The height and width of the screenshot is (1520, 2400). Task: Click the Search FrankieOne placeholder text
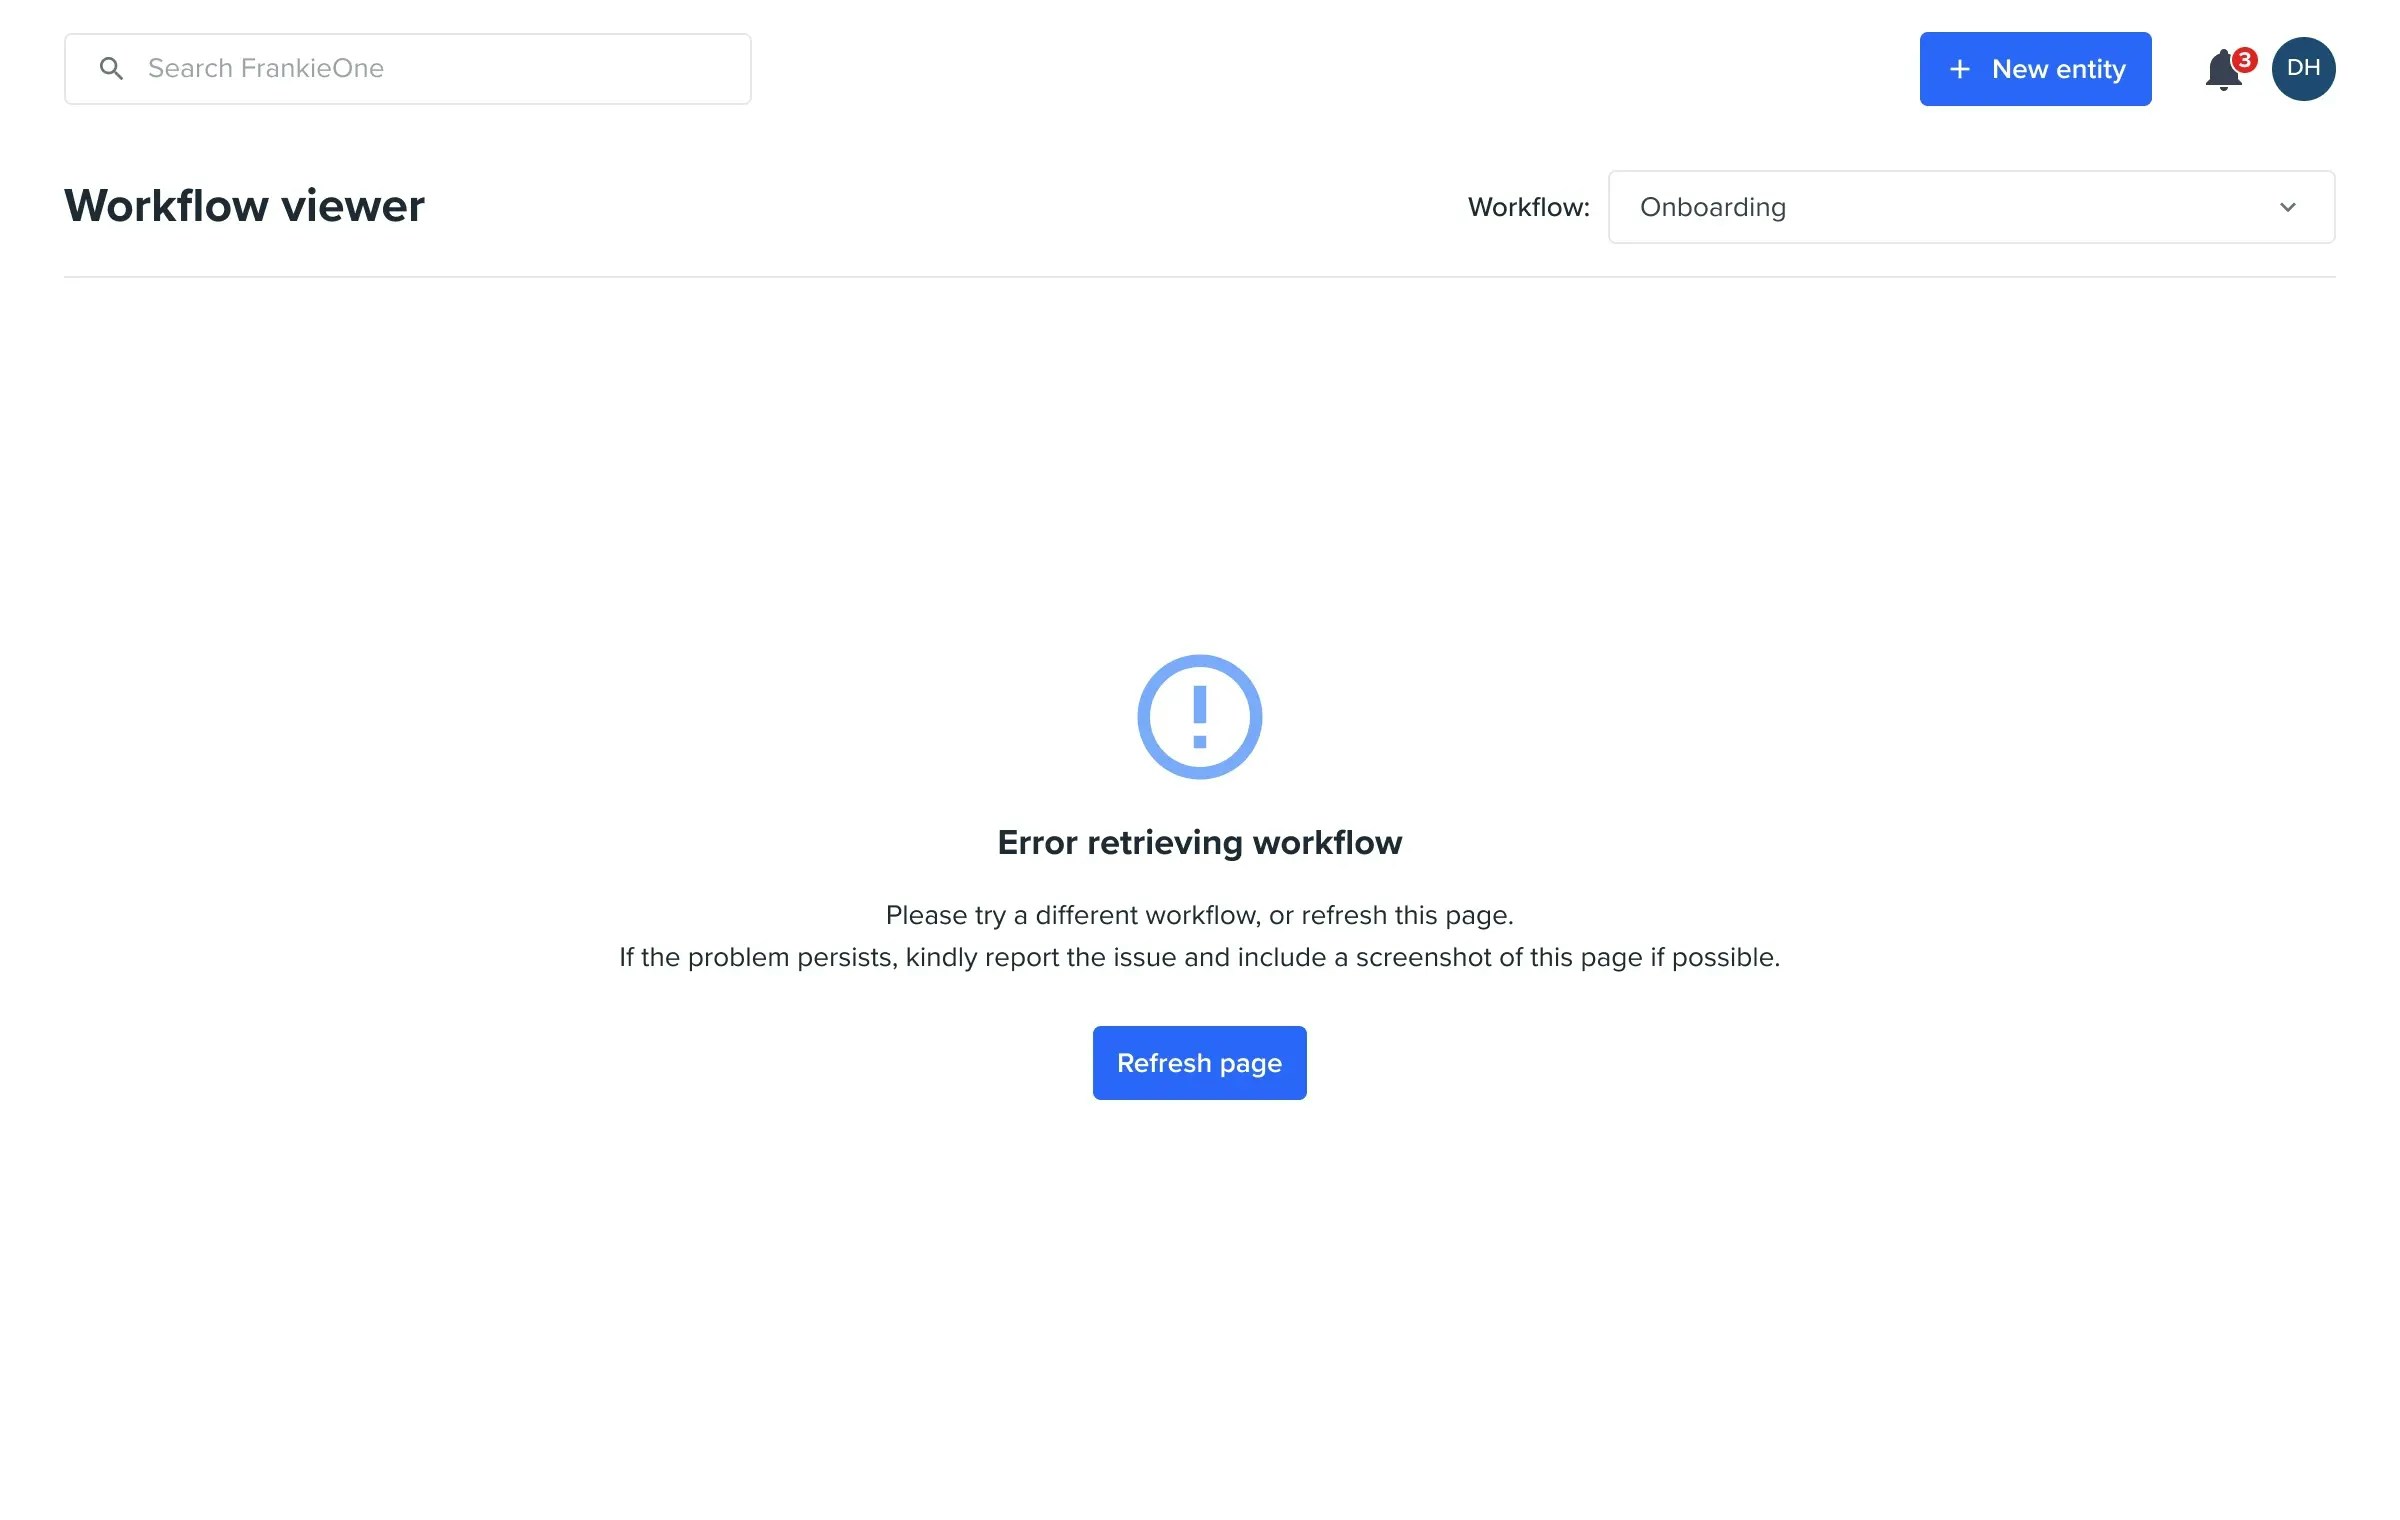pyautogui.click(x=266, y=68)
